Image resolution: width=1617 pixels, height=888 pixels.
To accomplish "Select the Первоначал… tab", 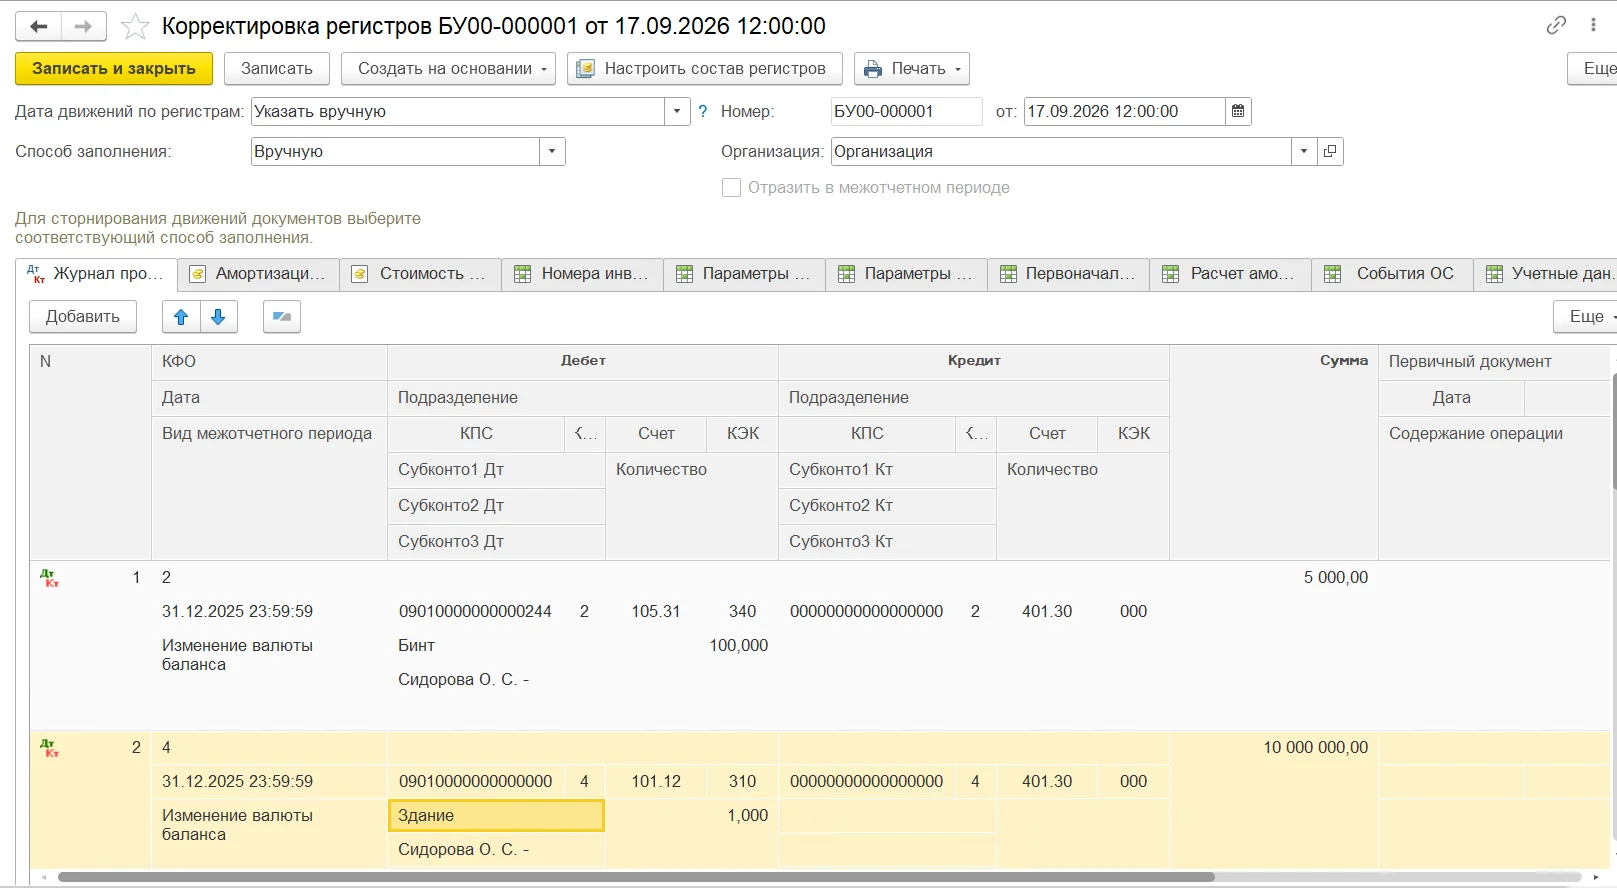I will (1069, 274).
